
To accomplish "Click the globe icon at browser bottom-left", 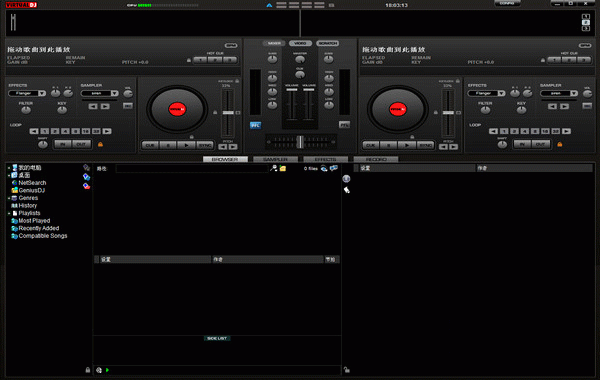I will pos(99,370).
